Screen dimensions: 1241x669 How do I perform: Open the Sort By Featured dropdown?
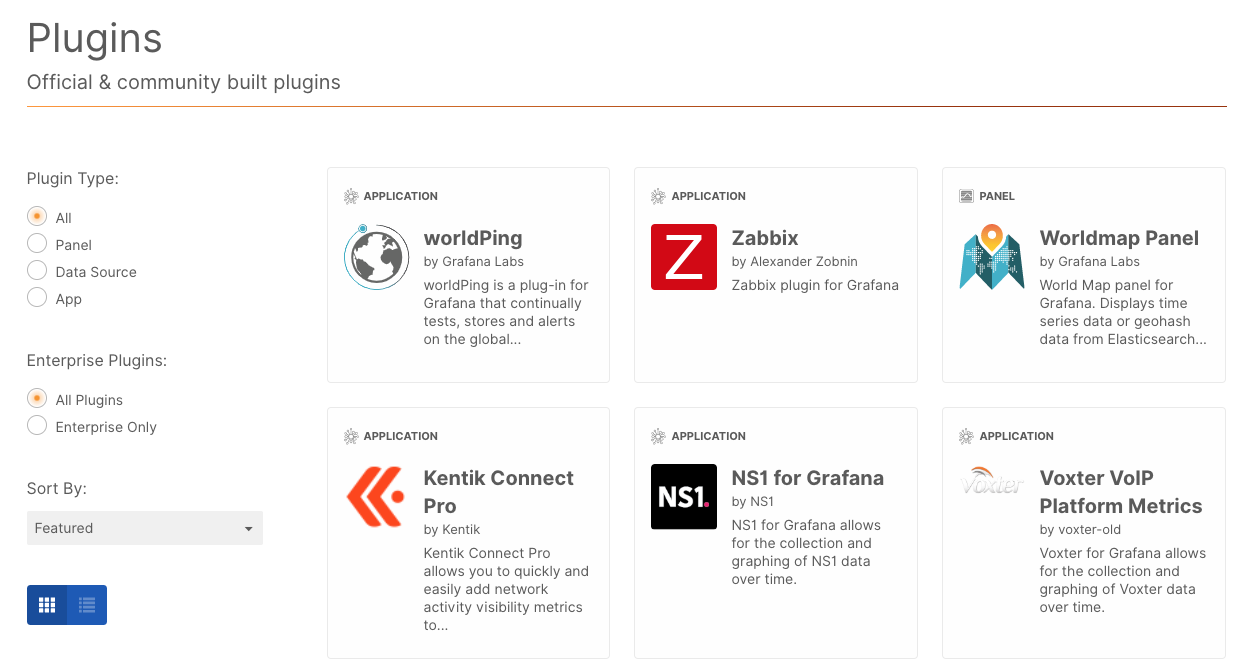[x=145, y=528]
